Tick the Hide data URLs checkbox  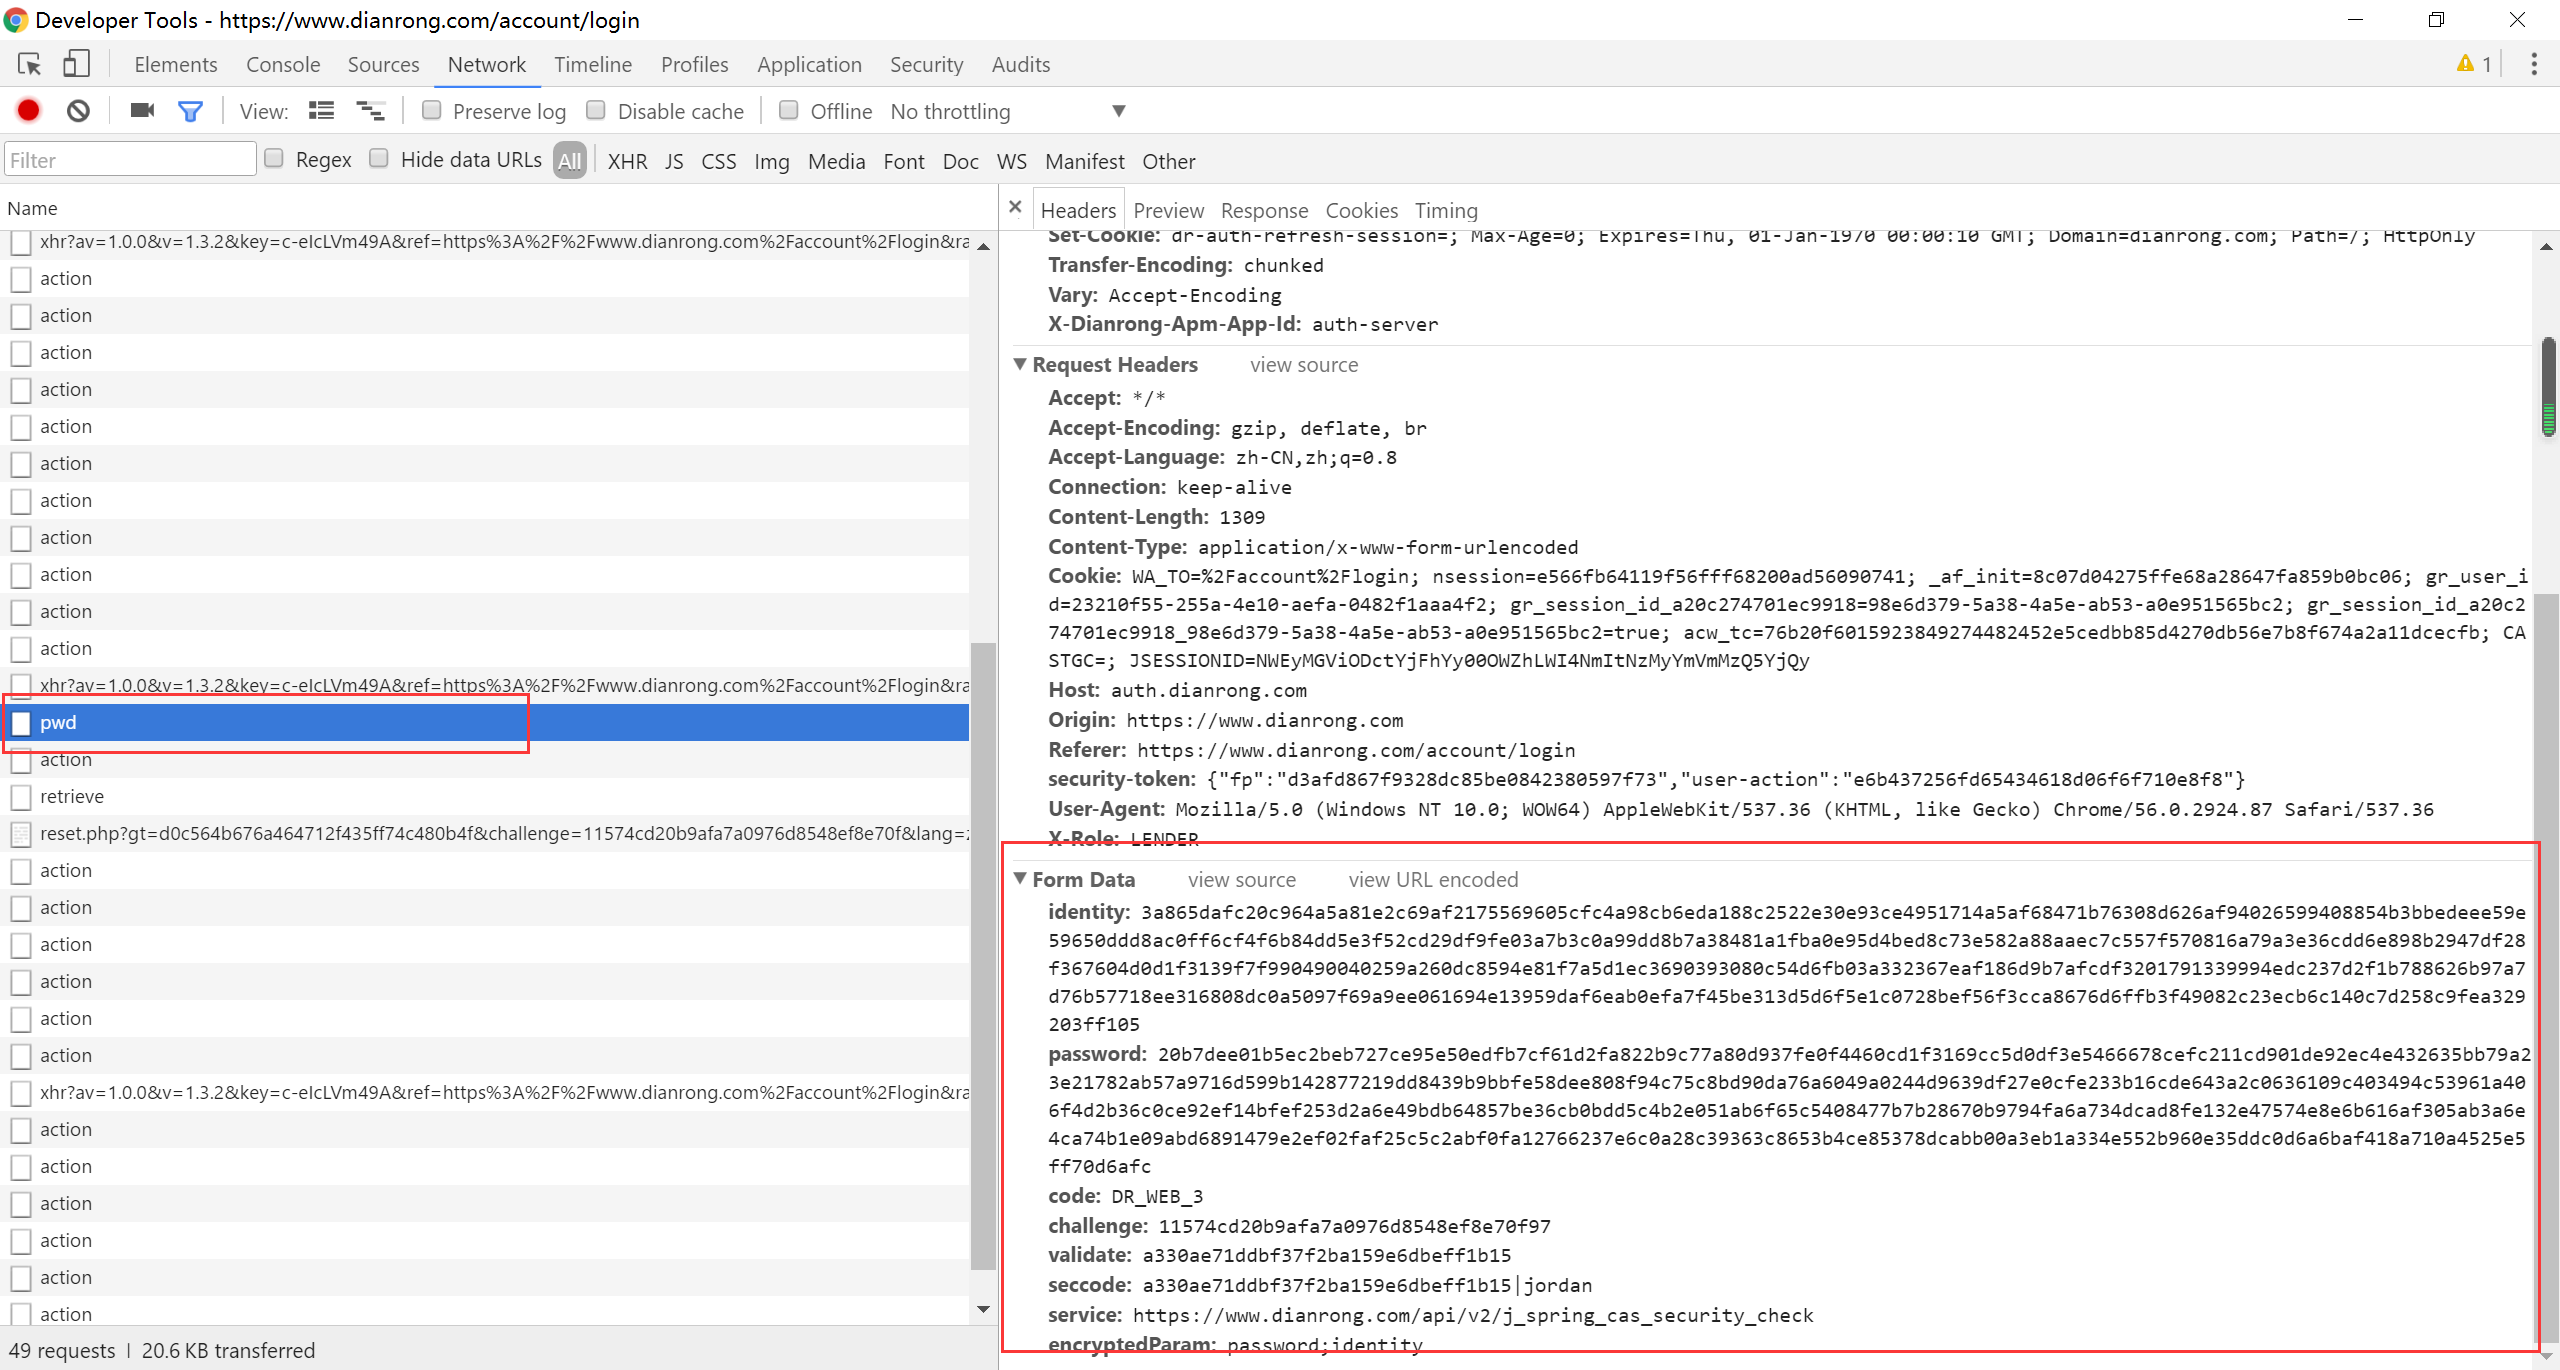pyautogui.click(x=379, y=159)
